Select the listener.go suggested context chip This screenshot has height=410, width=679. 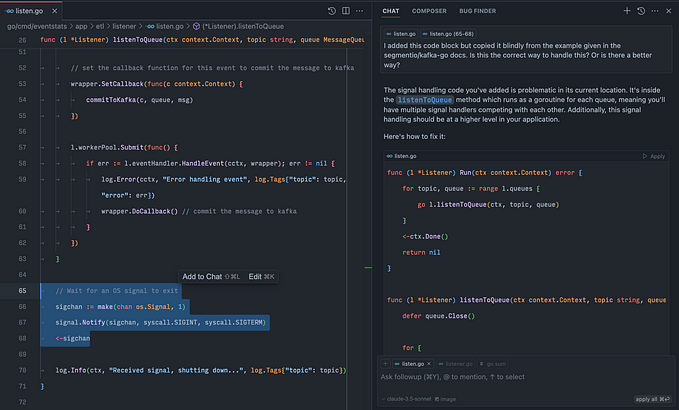click(456, 364)
